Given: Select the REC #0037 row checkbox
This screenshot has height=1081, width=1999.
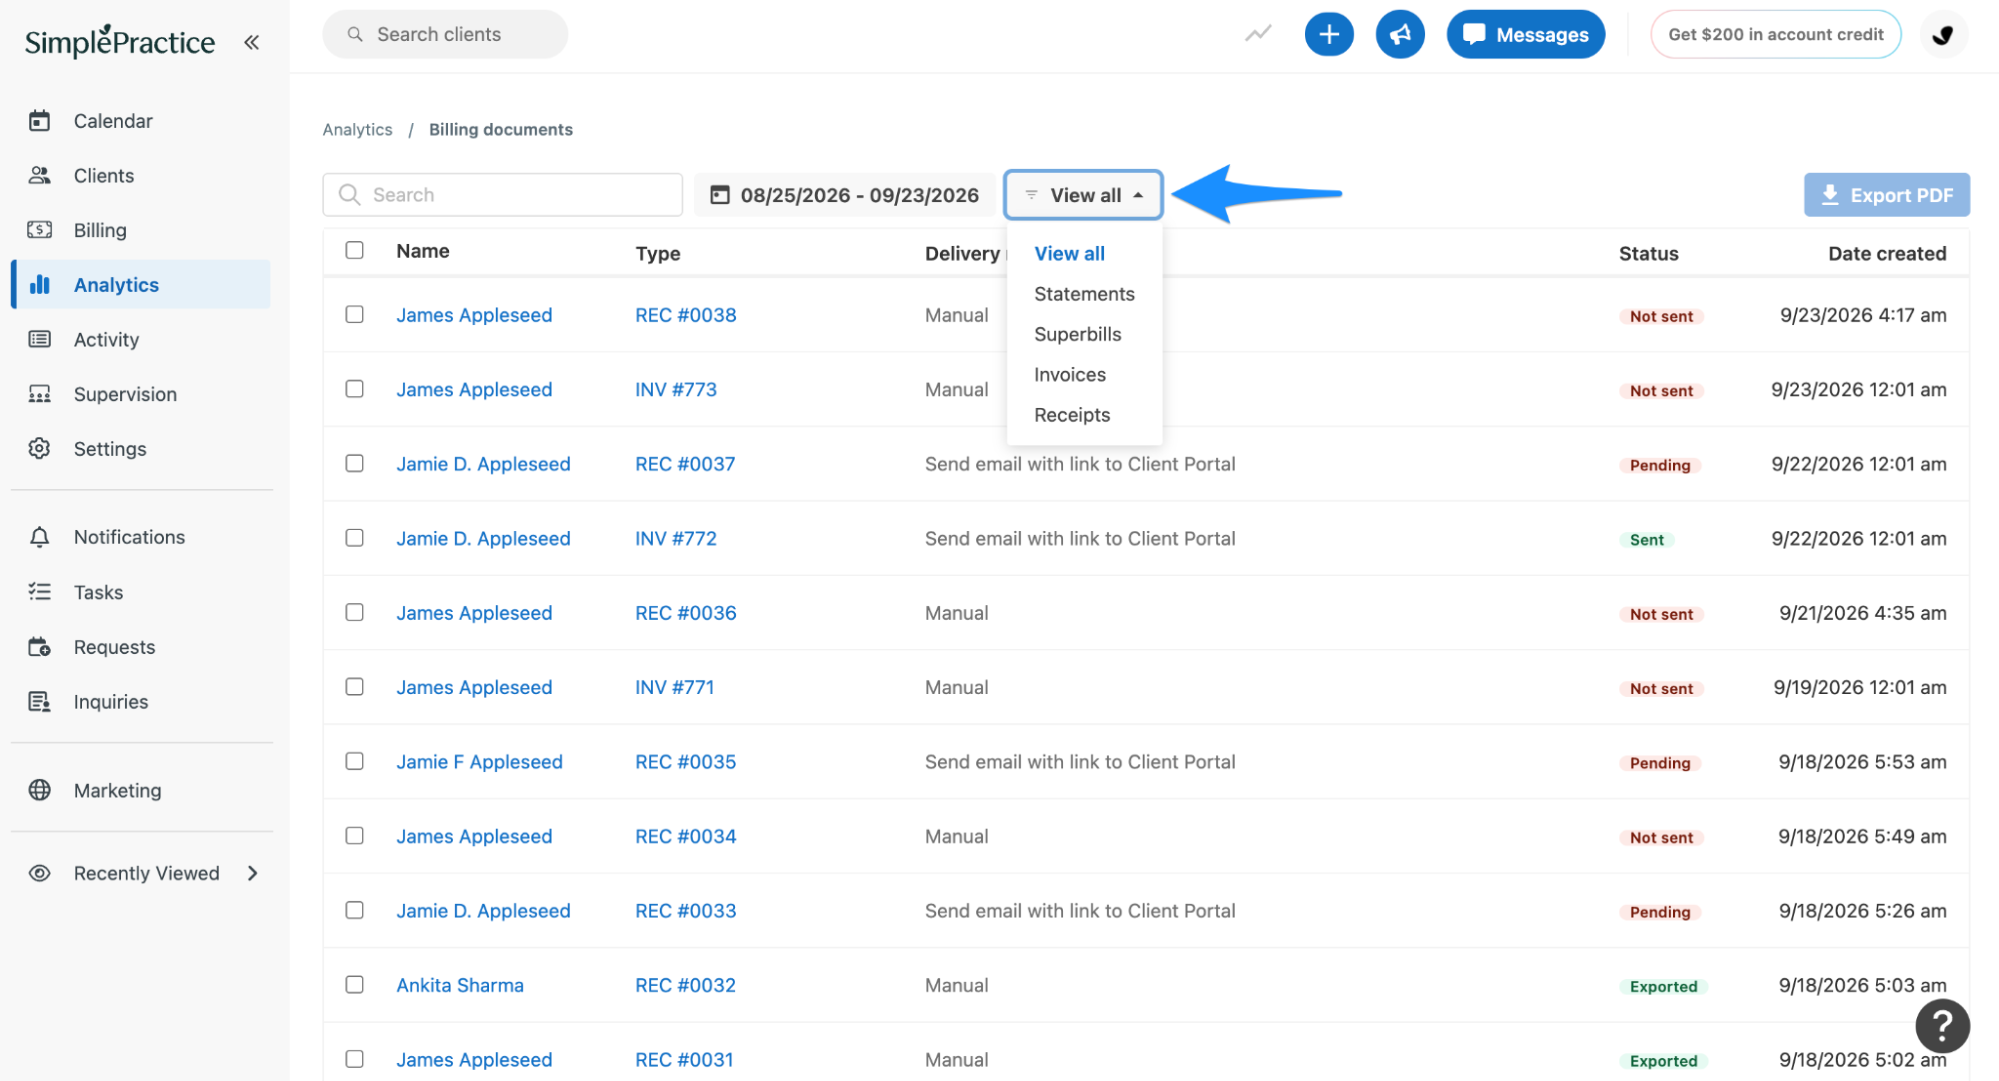Looking at the screenshot, I should 355,463.
